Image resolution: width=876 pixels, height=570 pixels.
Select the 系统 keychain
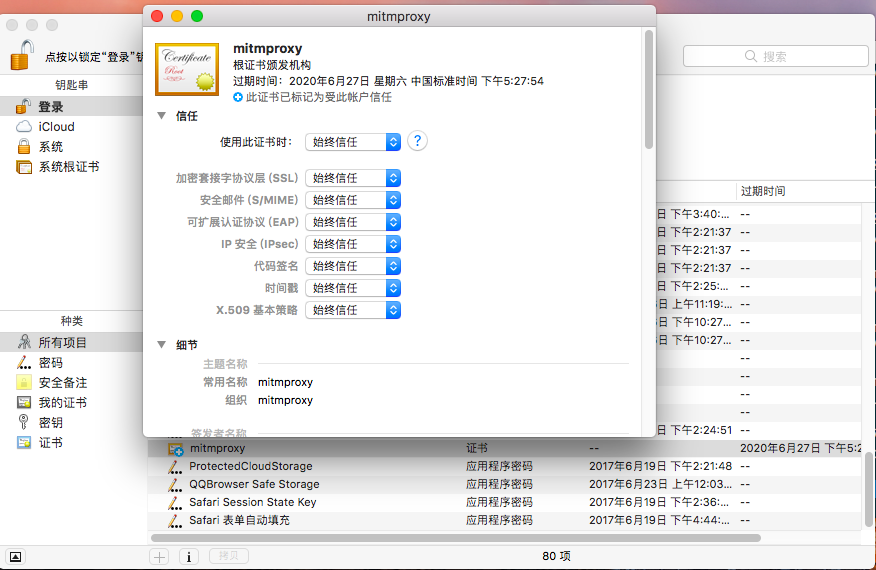pyautogui.click(x=72, y=146)
